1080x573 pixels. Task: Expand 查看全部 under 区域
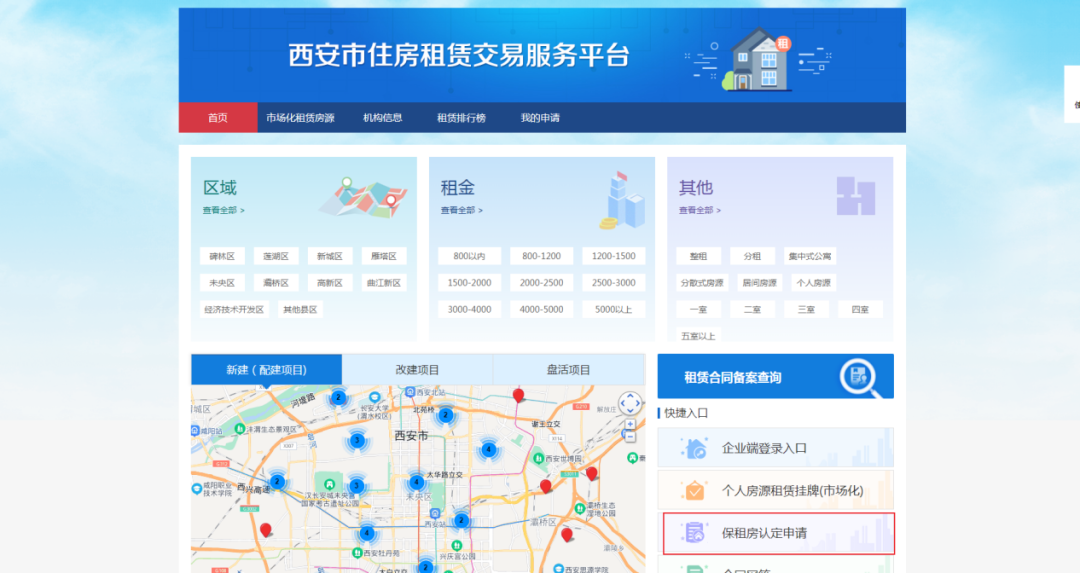tap(223, 211)
